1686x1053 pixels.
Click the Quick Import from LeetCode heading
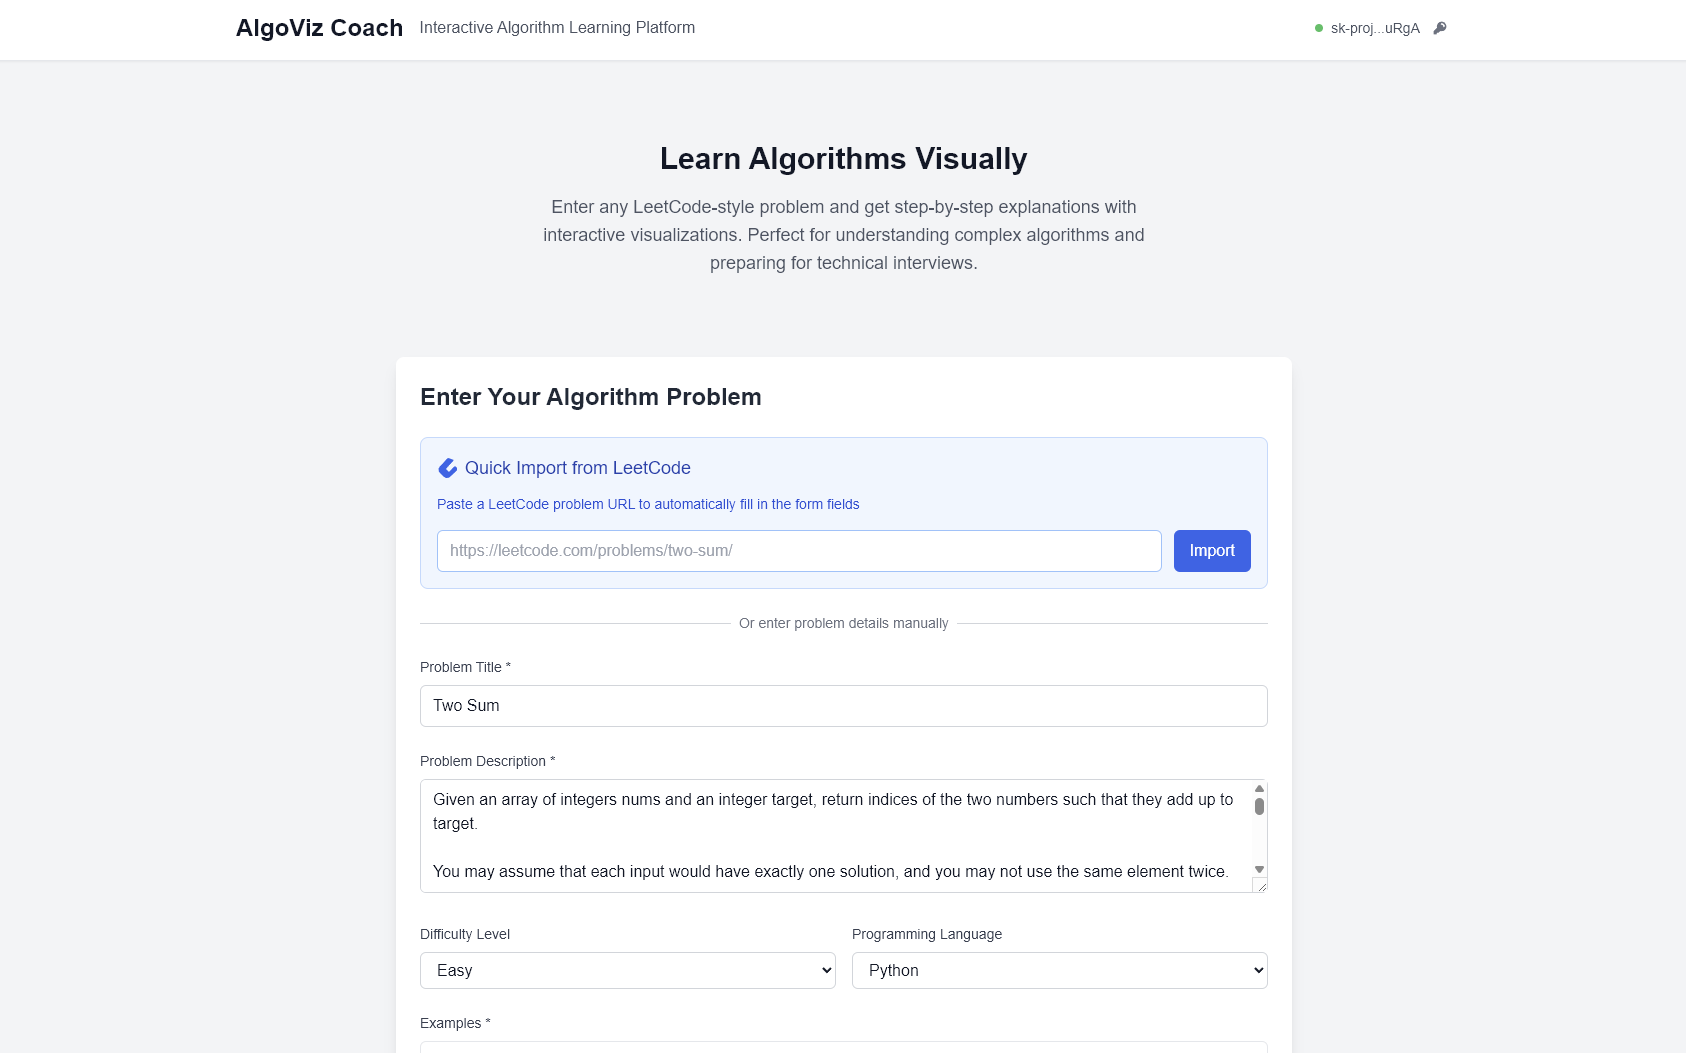pos(578,468)
